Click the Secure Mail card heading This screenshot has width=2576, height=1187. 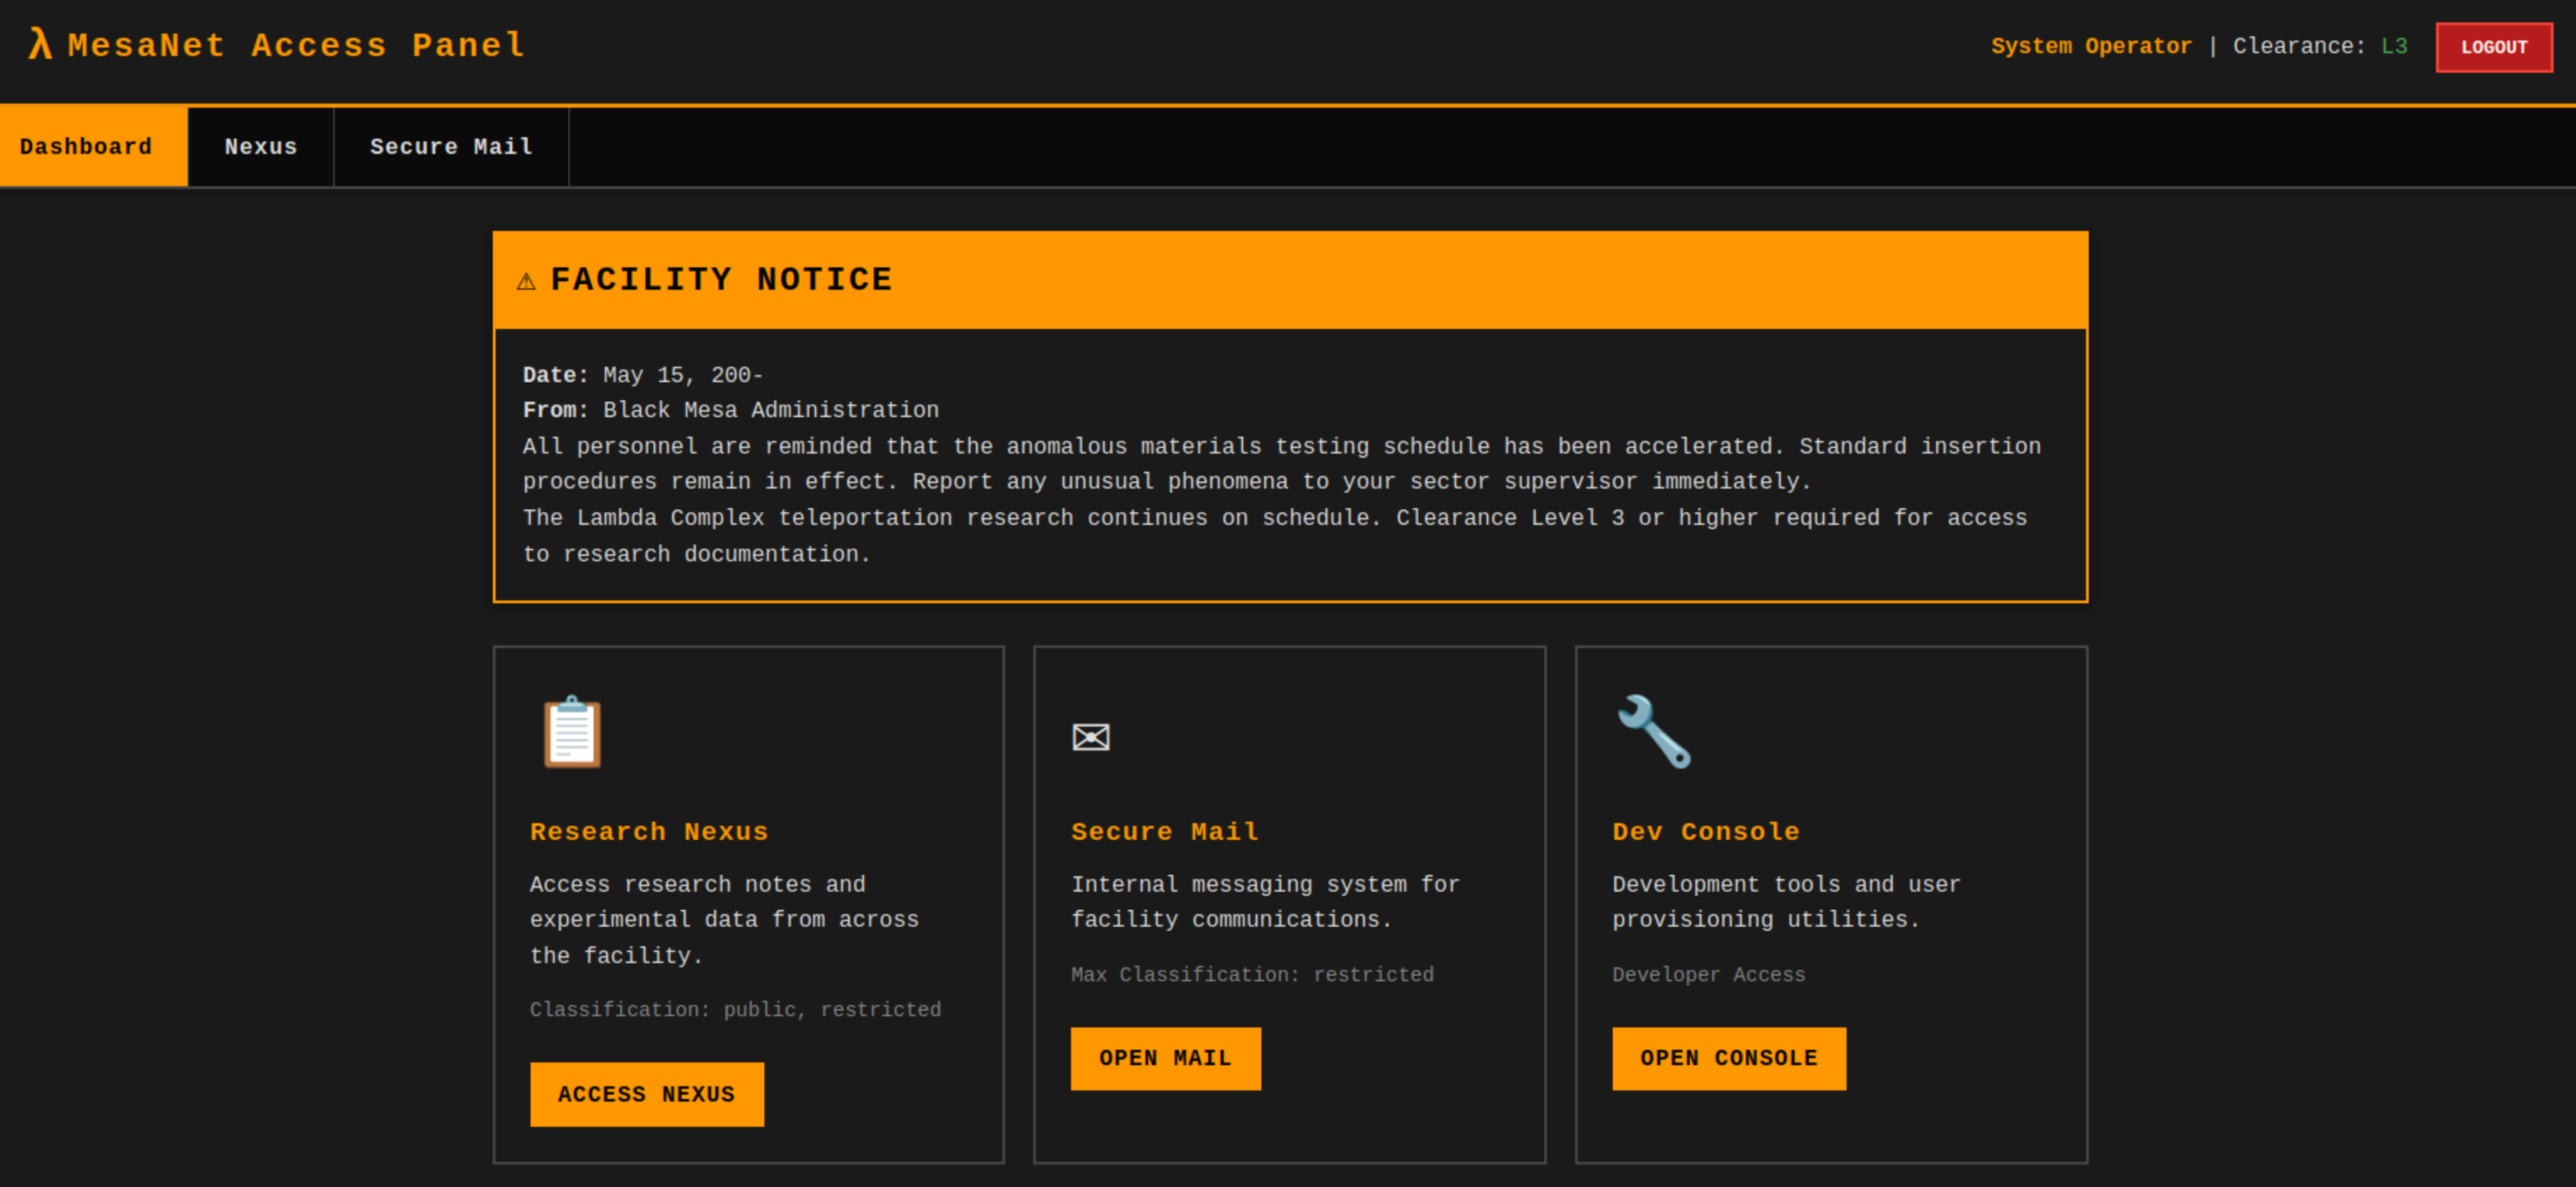(x=1164, y=832)
